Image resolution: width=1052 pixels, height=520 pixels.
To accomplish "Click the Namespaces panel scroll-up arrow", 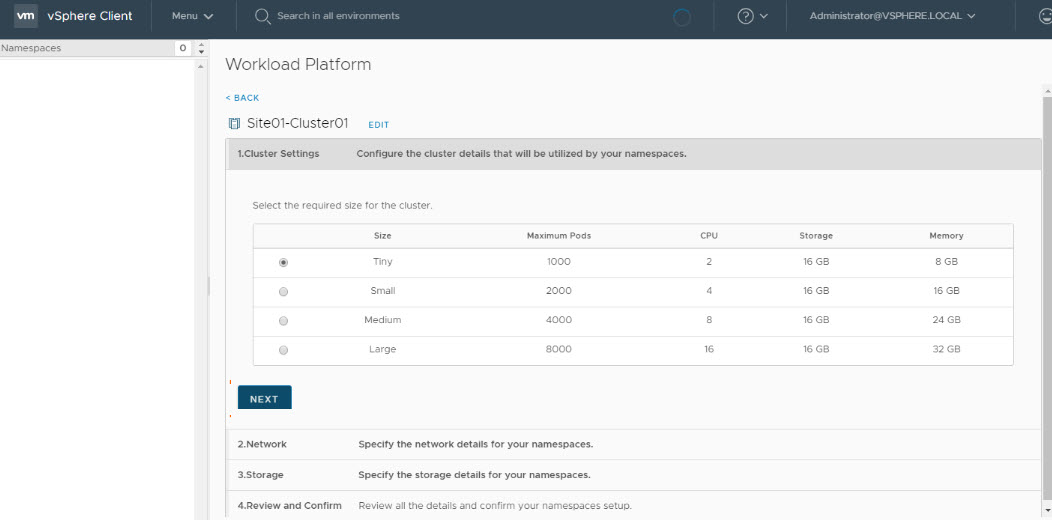I will pos(201,44).
